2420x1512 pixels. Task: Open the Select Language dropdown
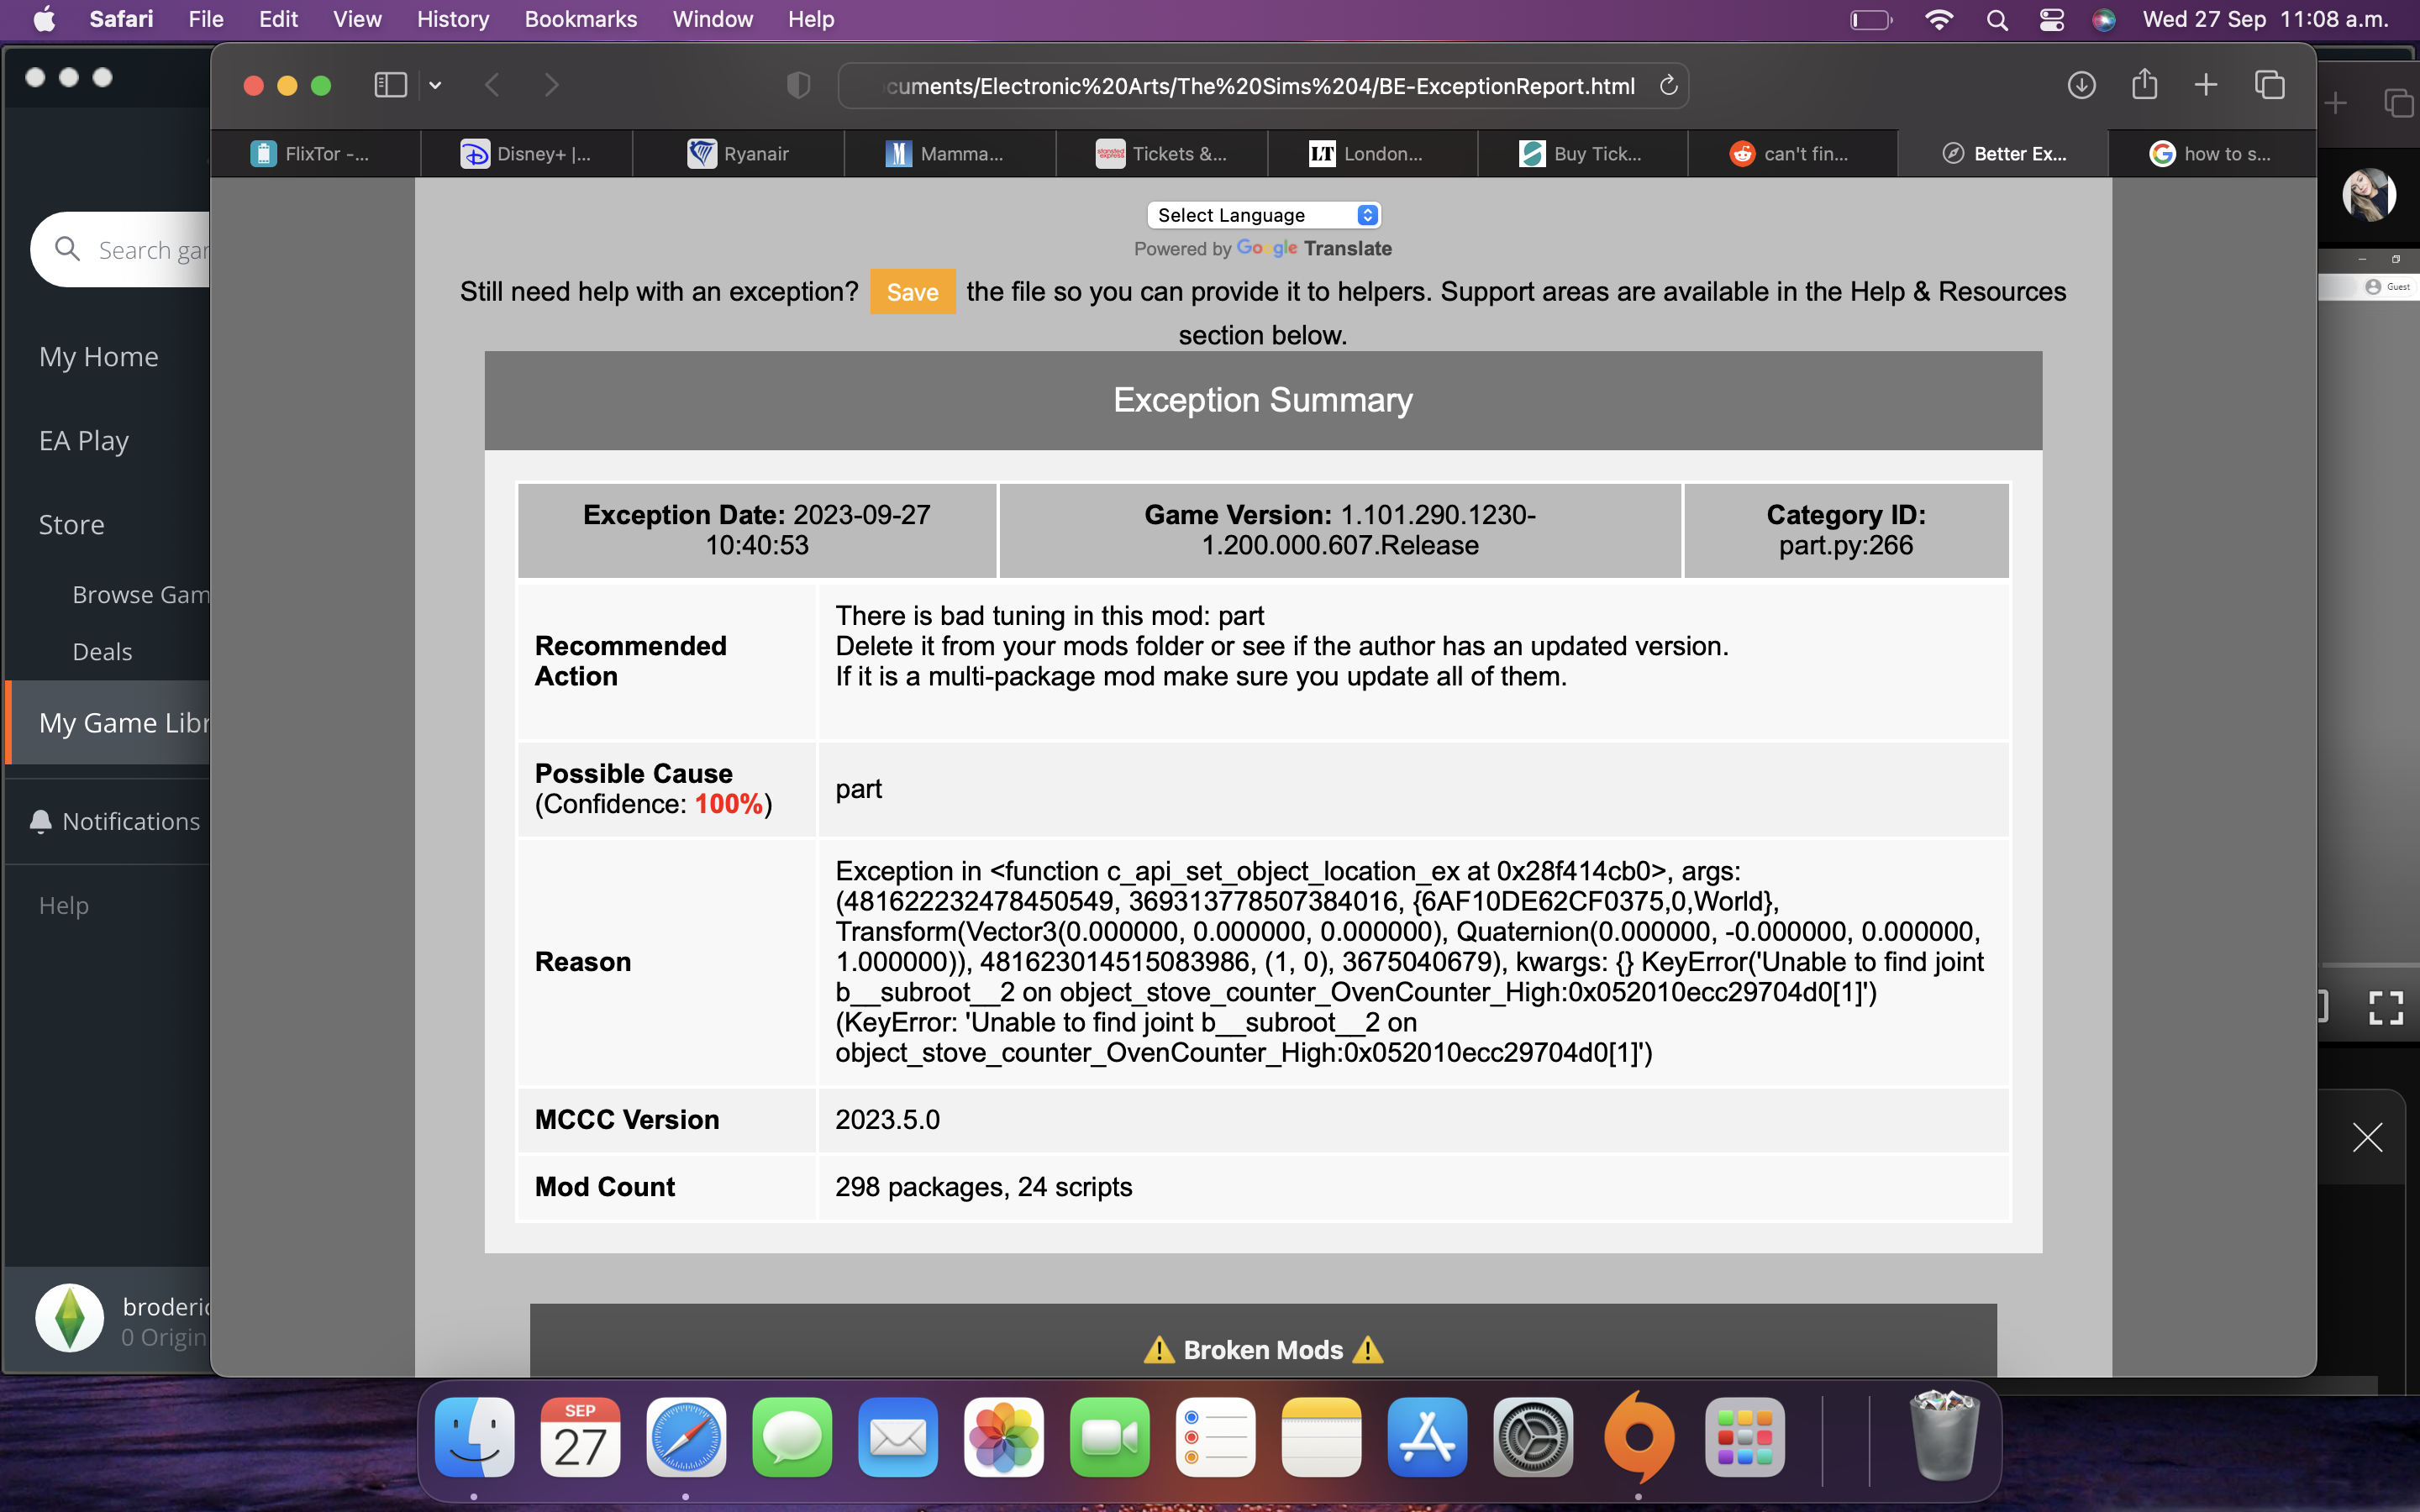pos(1264,215)
